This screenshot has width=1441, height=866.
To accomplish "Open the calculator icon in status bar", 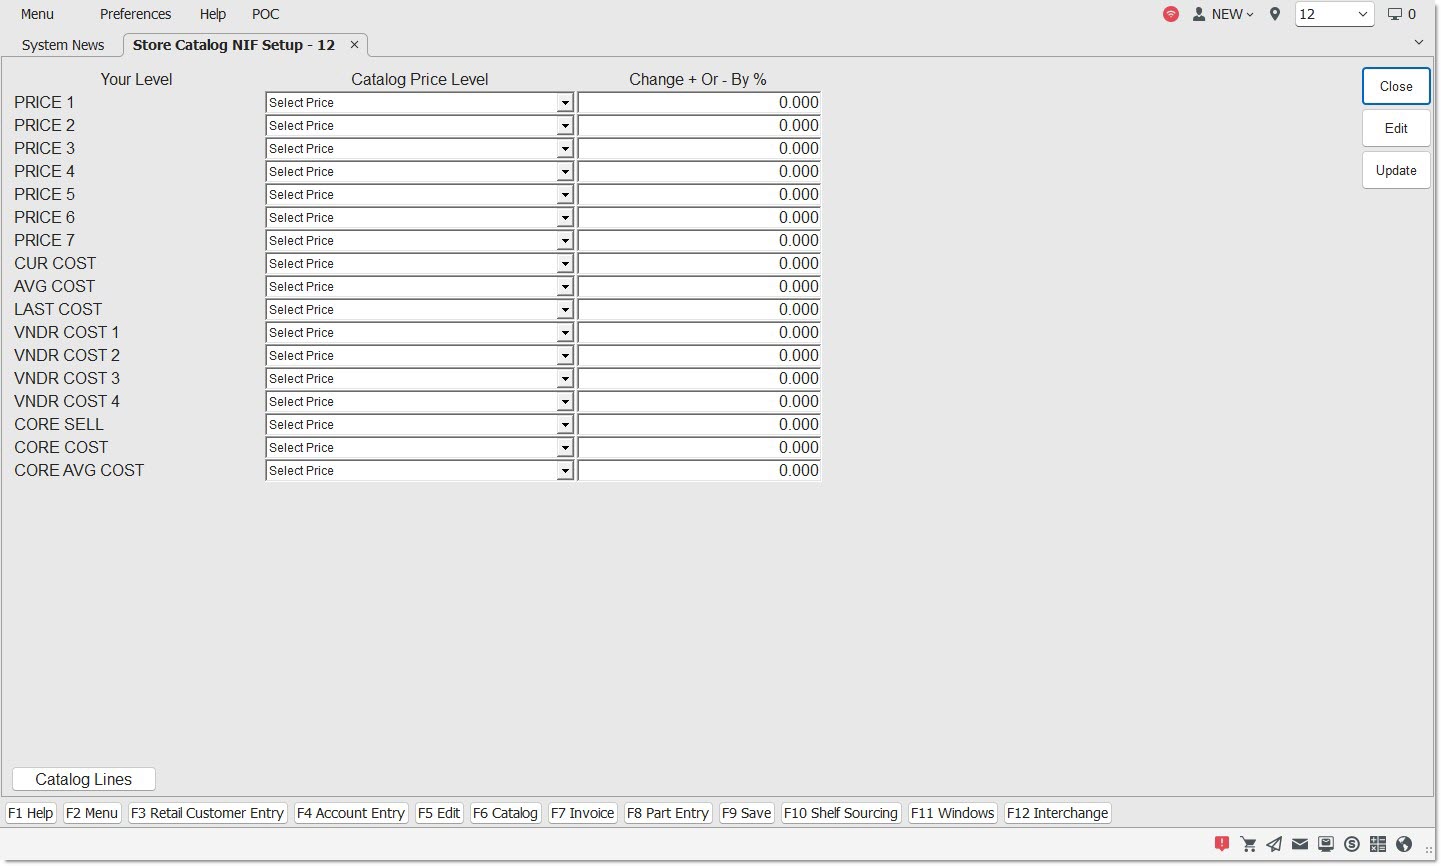I will click(x=1378, y=844).
